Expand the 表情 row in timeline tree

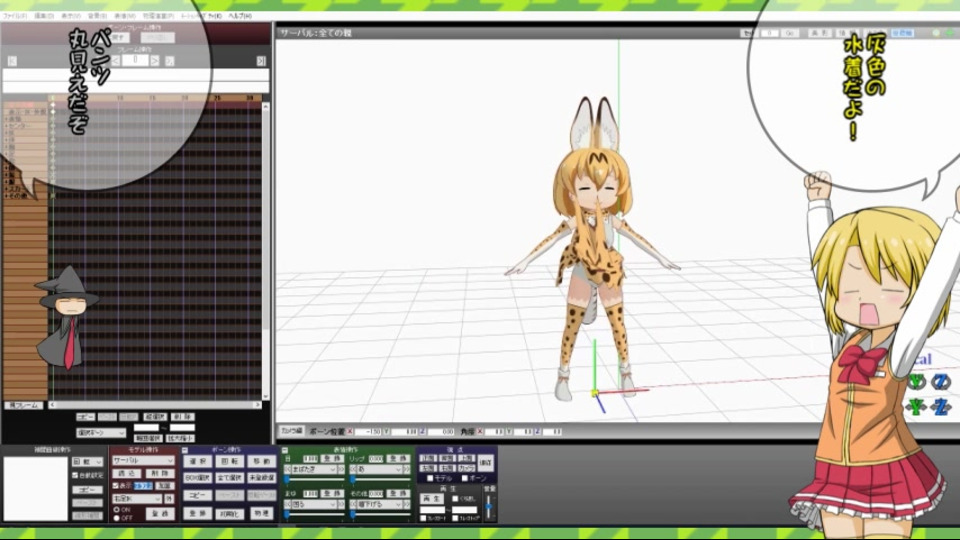click(x=6, y=119)
